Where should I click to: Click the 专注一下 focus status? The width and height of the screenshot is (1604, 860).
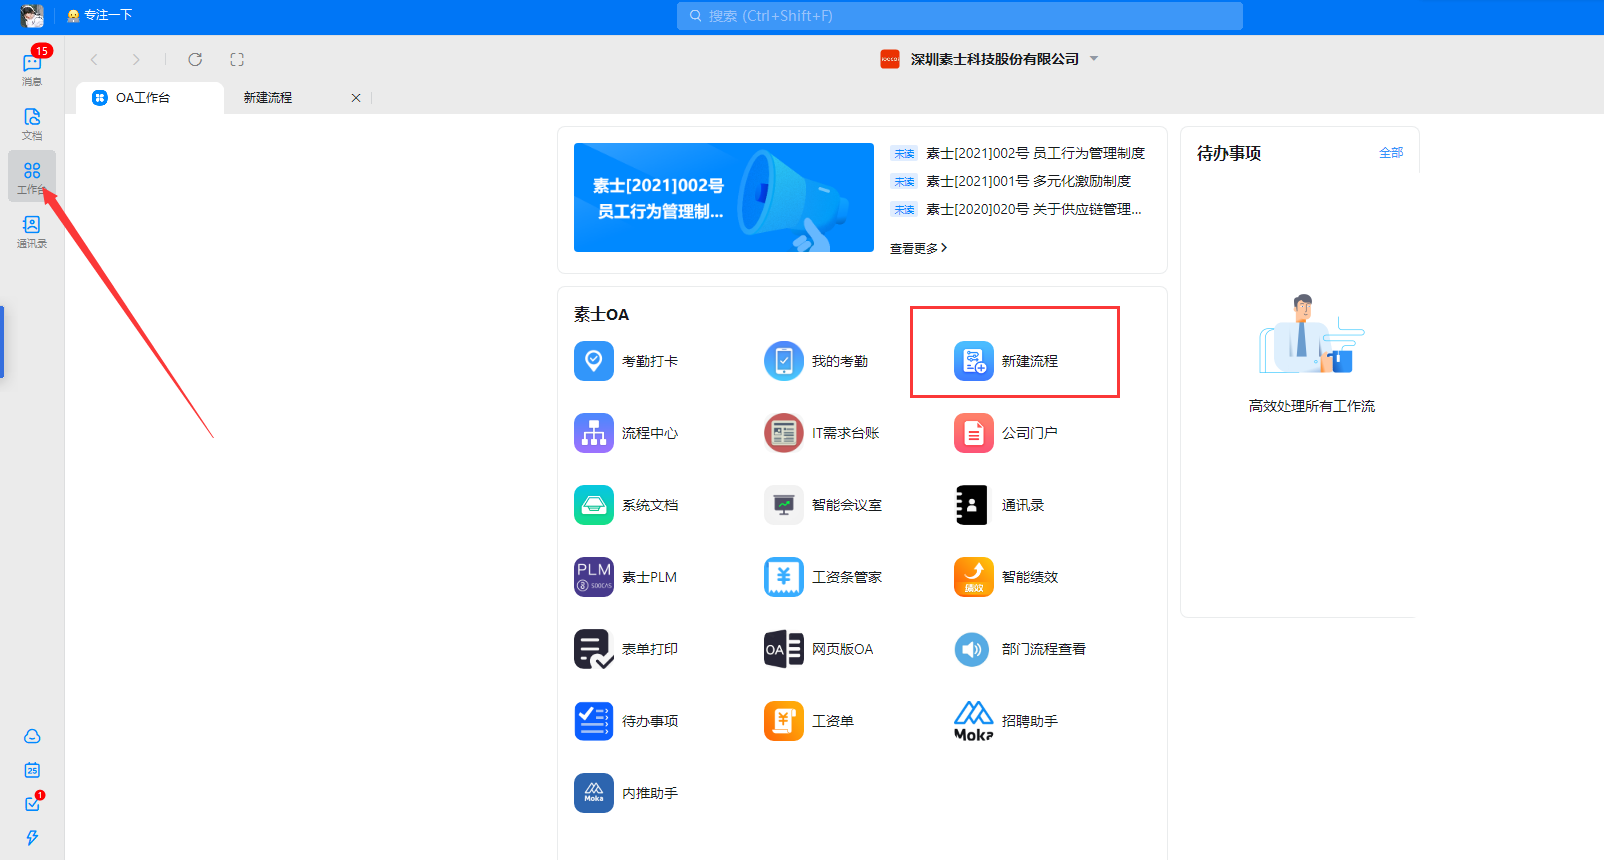coord(99,16)
